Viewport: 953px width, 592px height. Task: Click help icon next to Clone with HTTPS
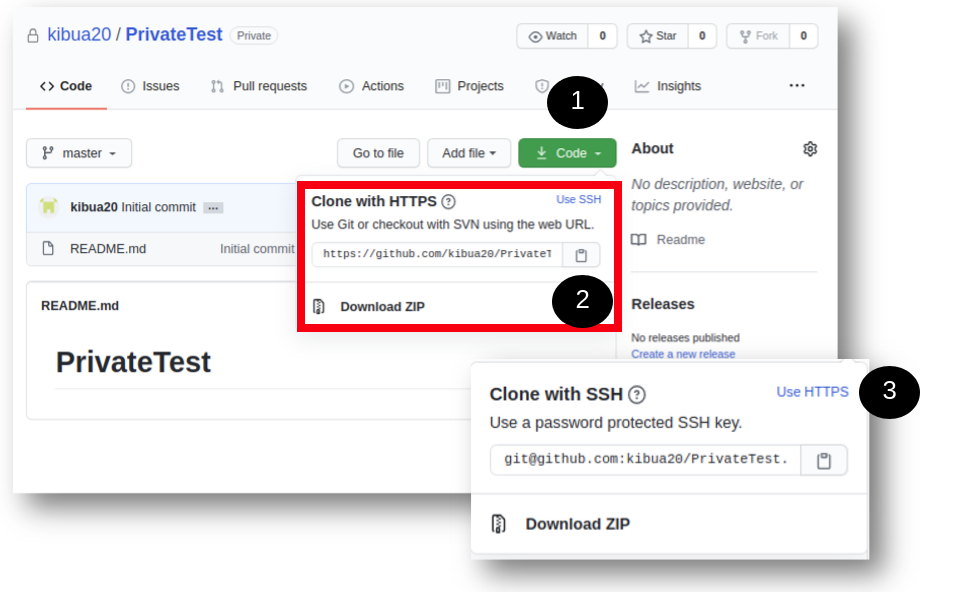pyautogui.click(x=449, y=202)
